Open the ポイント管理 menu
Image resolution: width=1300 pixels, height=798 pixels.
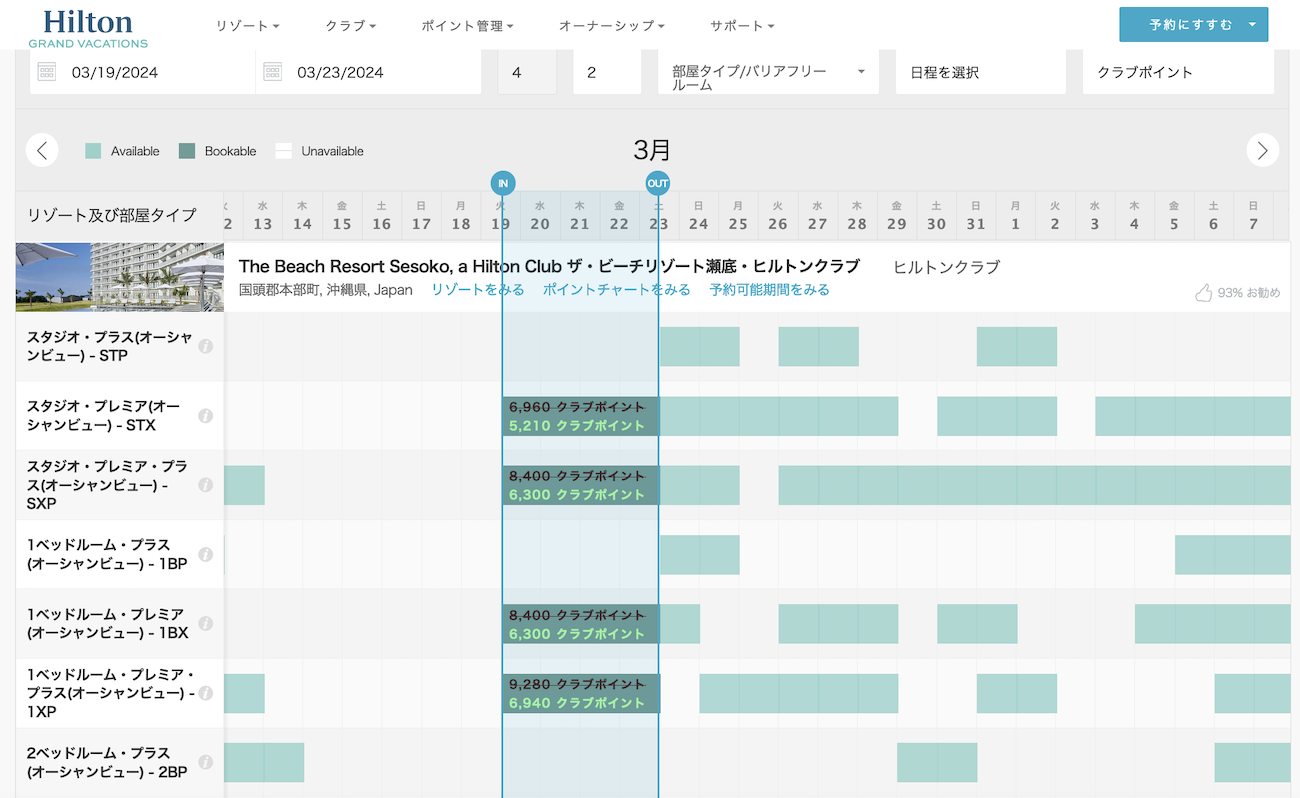tap(467, 26)
